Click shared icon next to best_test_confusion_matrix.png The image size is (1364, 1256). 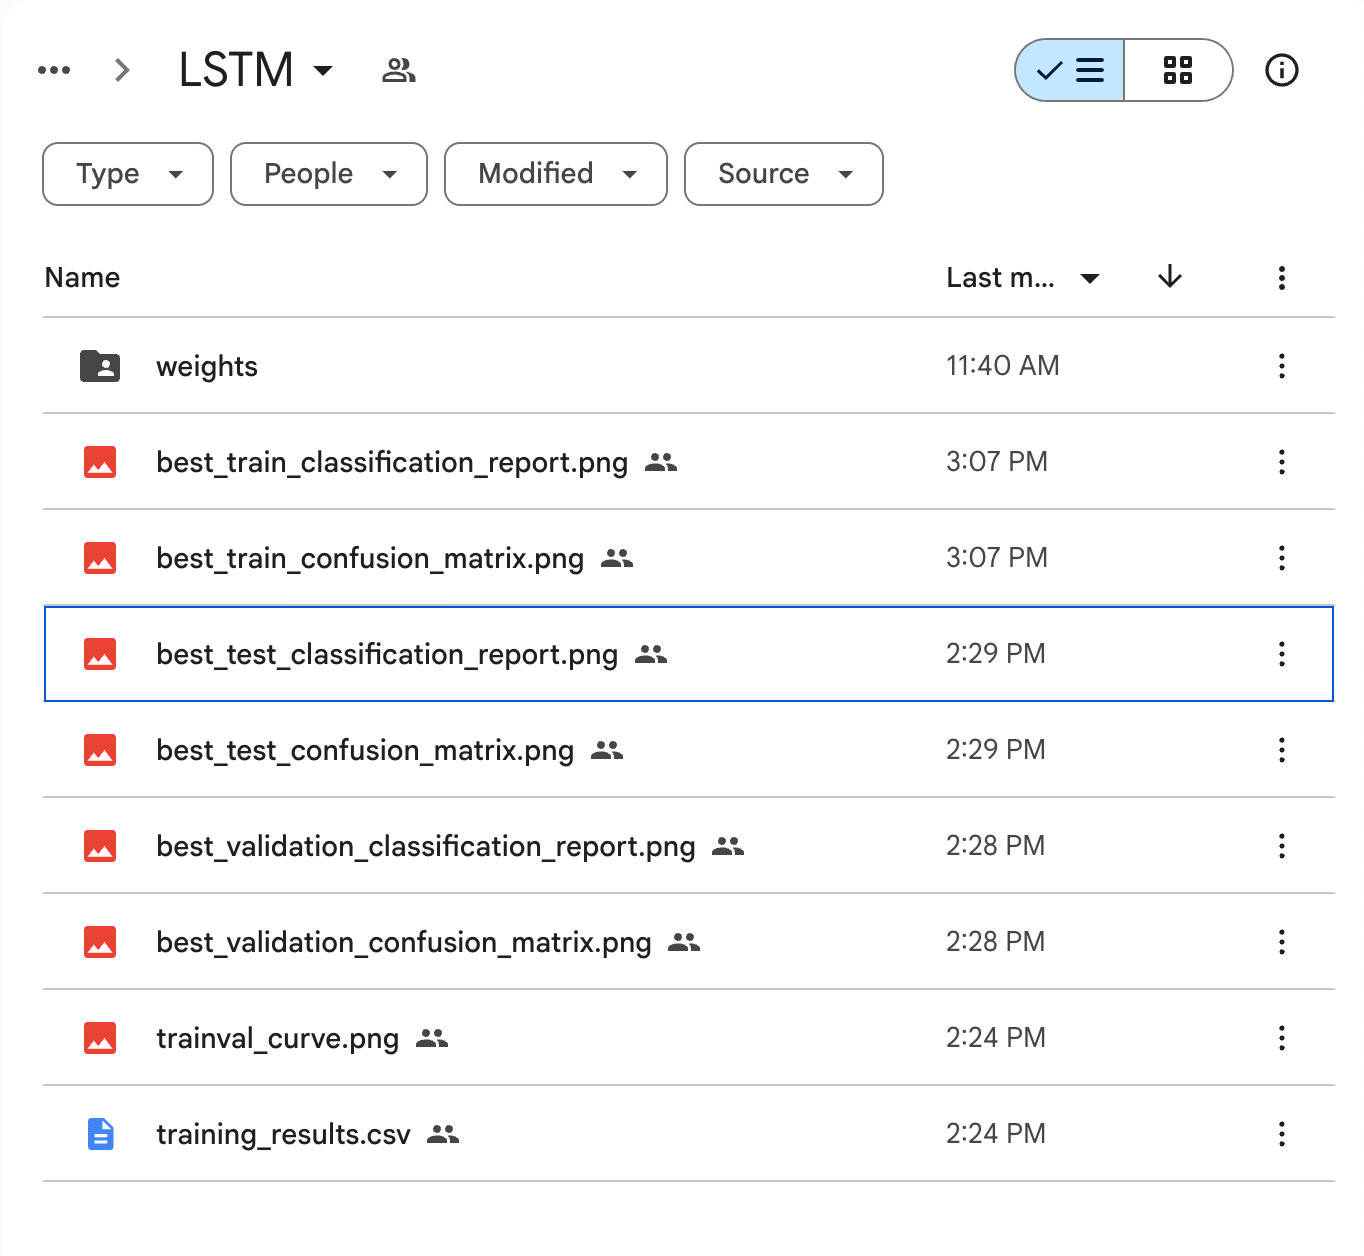click(x=607, y=750)
